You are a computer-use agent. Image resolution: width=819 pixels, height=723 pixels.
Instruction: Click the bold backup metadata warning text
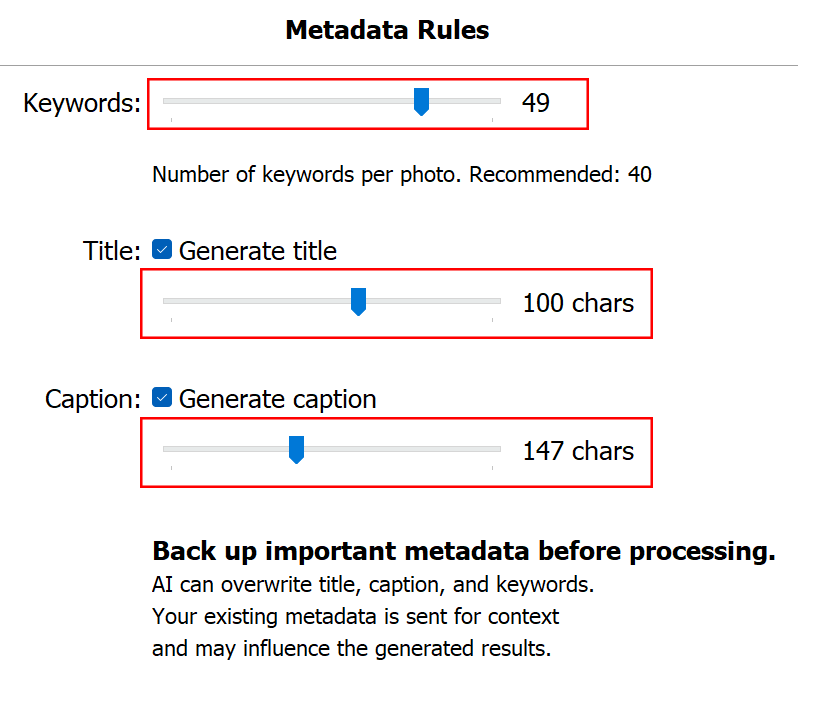463,551
